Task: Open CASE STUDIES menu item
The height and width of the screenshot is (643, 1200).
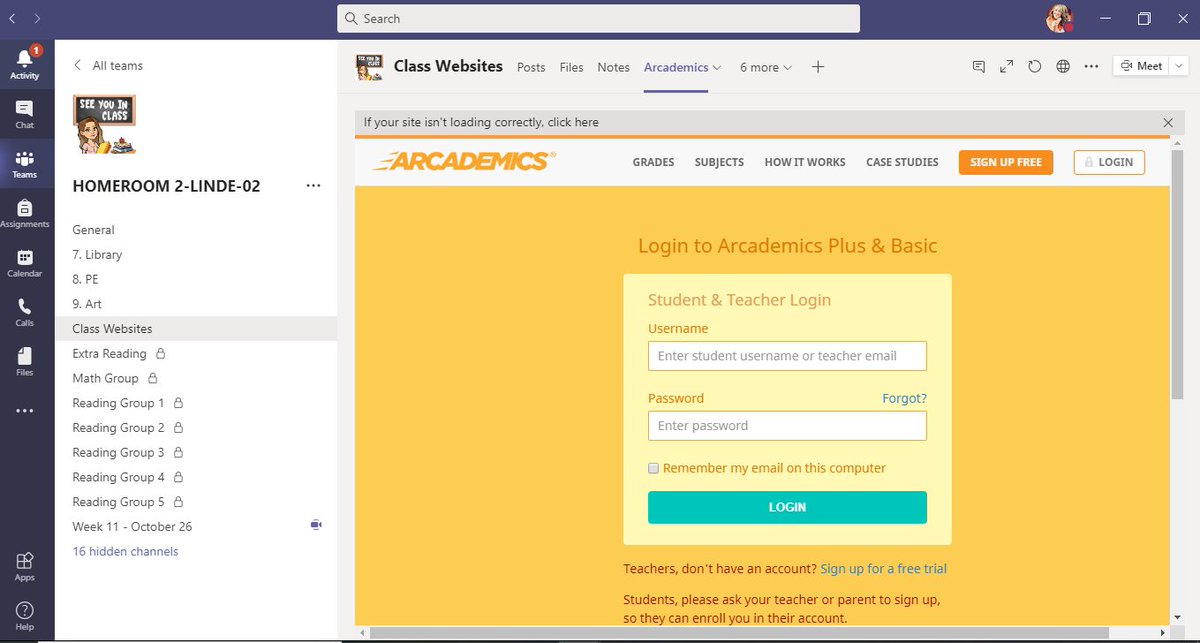Action: tap(902, 162)
